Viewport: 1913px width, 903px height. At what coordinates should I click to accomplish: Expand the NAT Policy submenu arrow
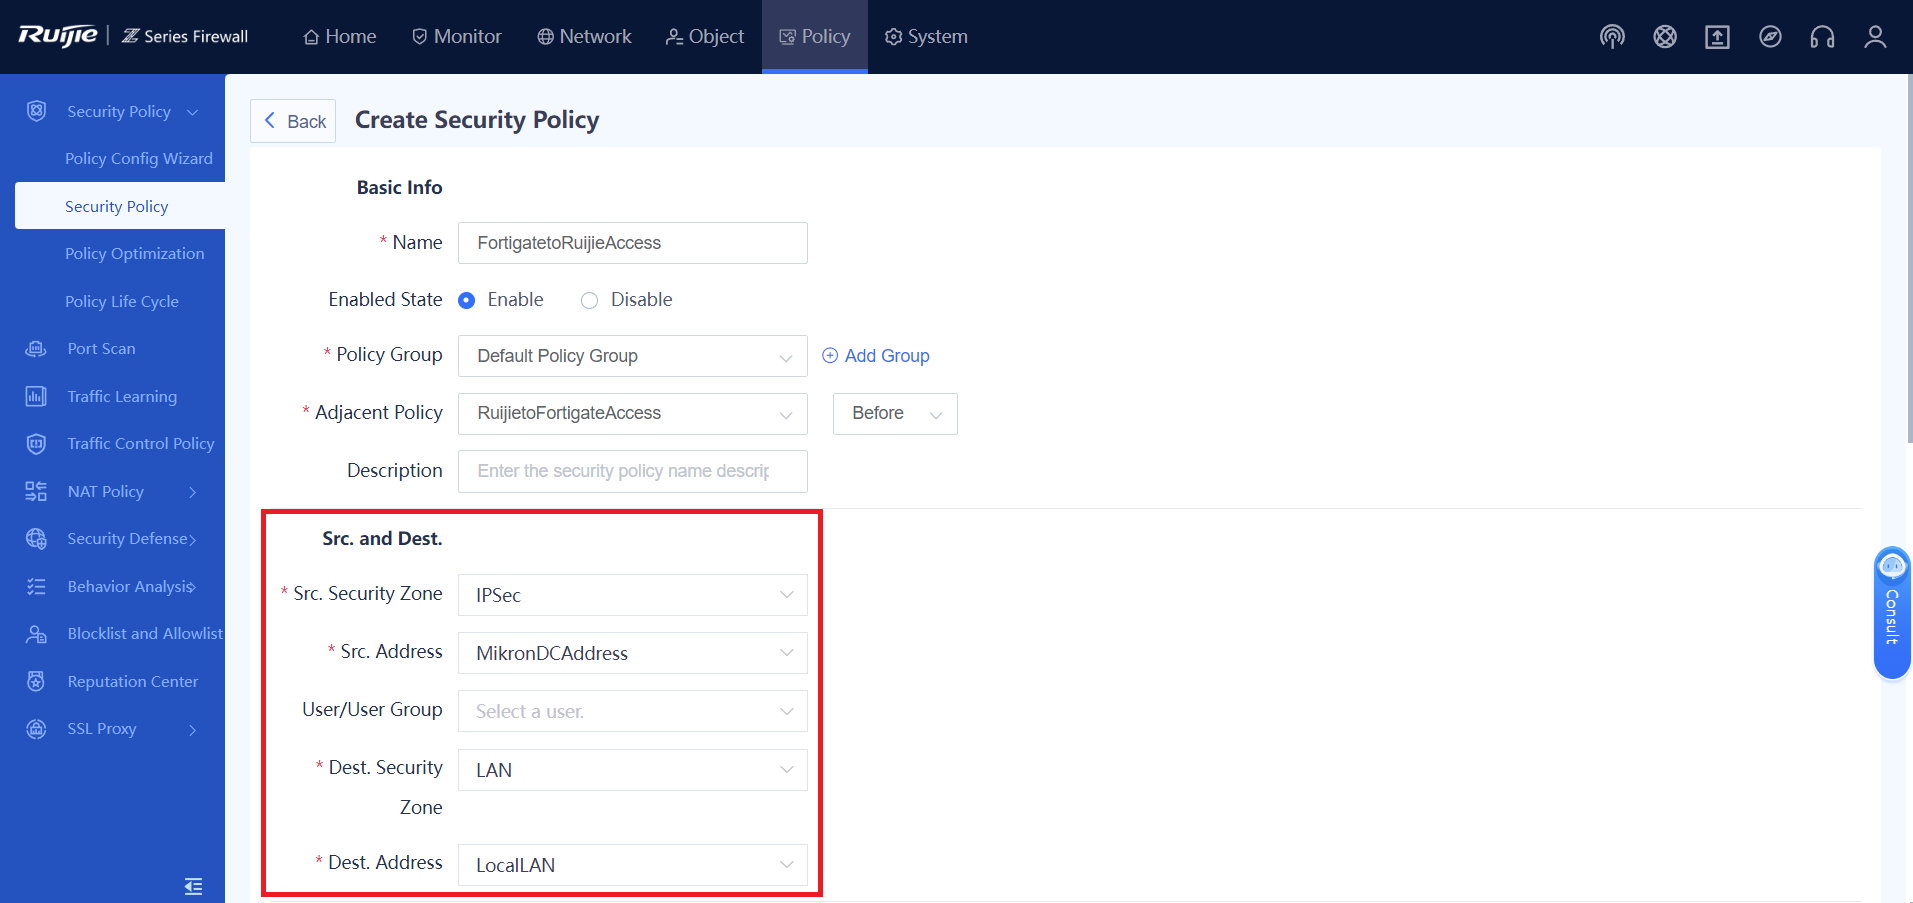click(192, 491)
